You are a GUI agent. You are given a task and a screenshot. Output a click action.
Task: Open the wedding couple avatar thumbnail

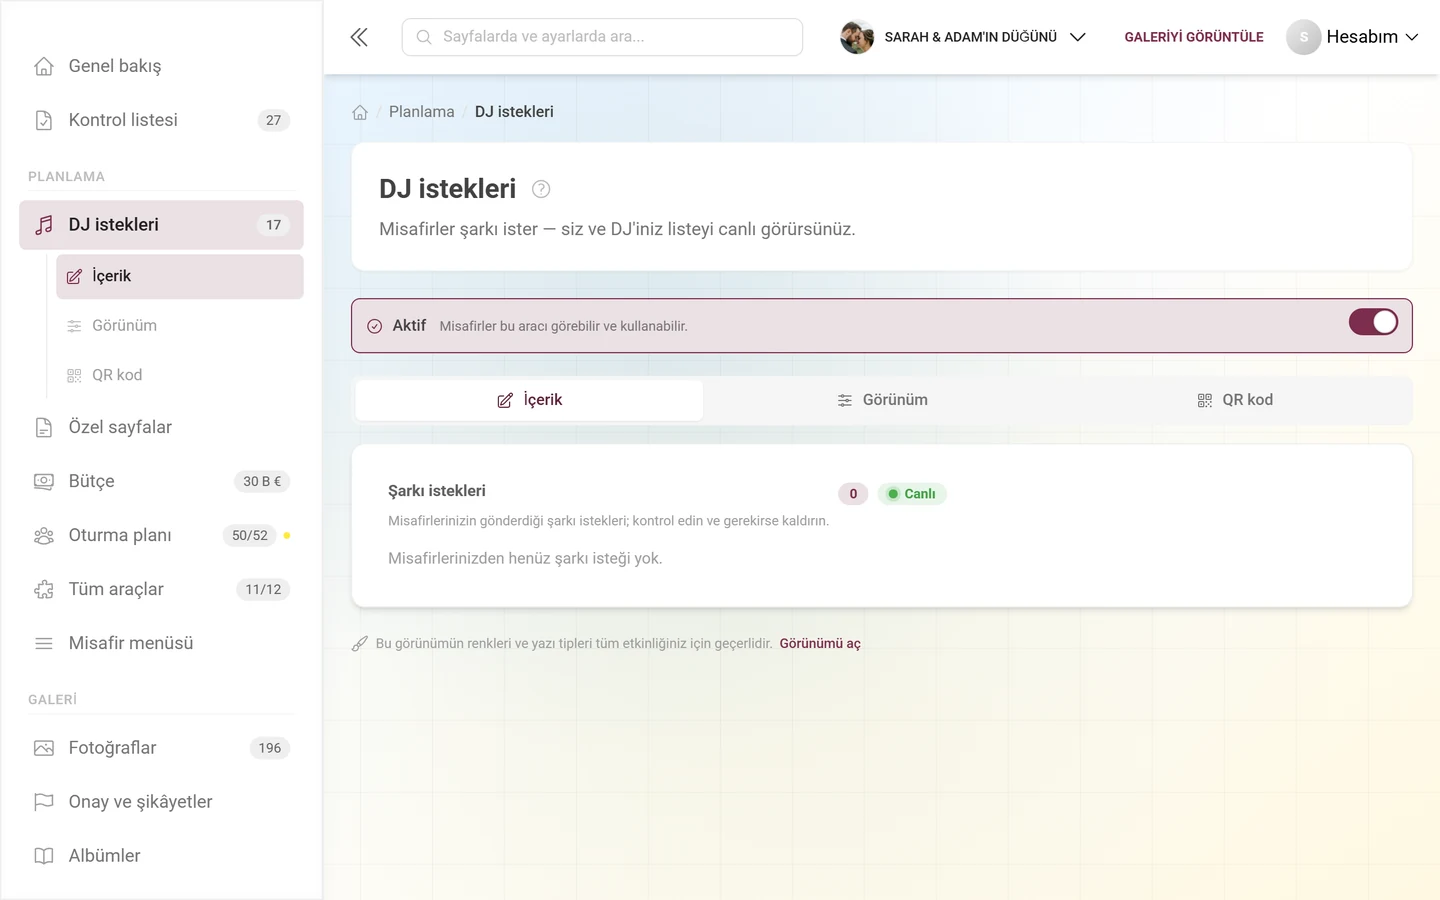click(857, 37)
